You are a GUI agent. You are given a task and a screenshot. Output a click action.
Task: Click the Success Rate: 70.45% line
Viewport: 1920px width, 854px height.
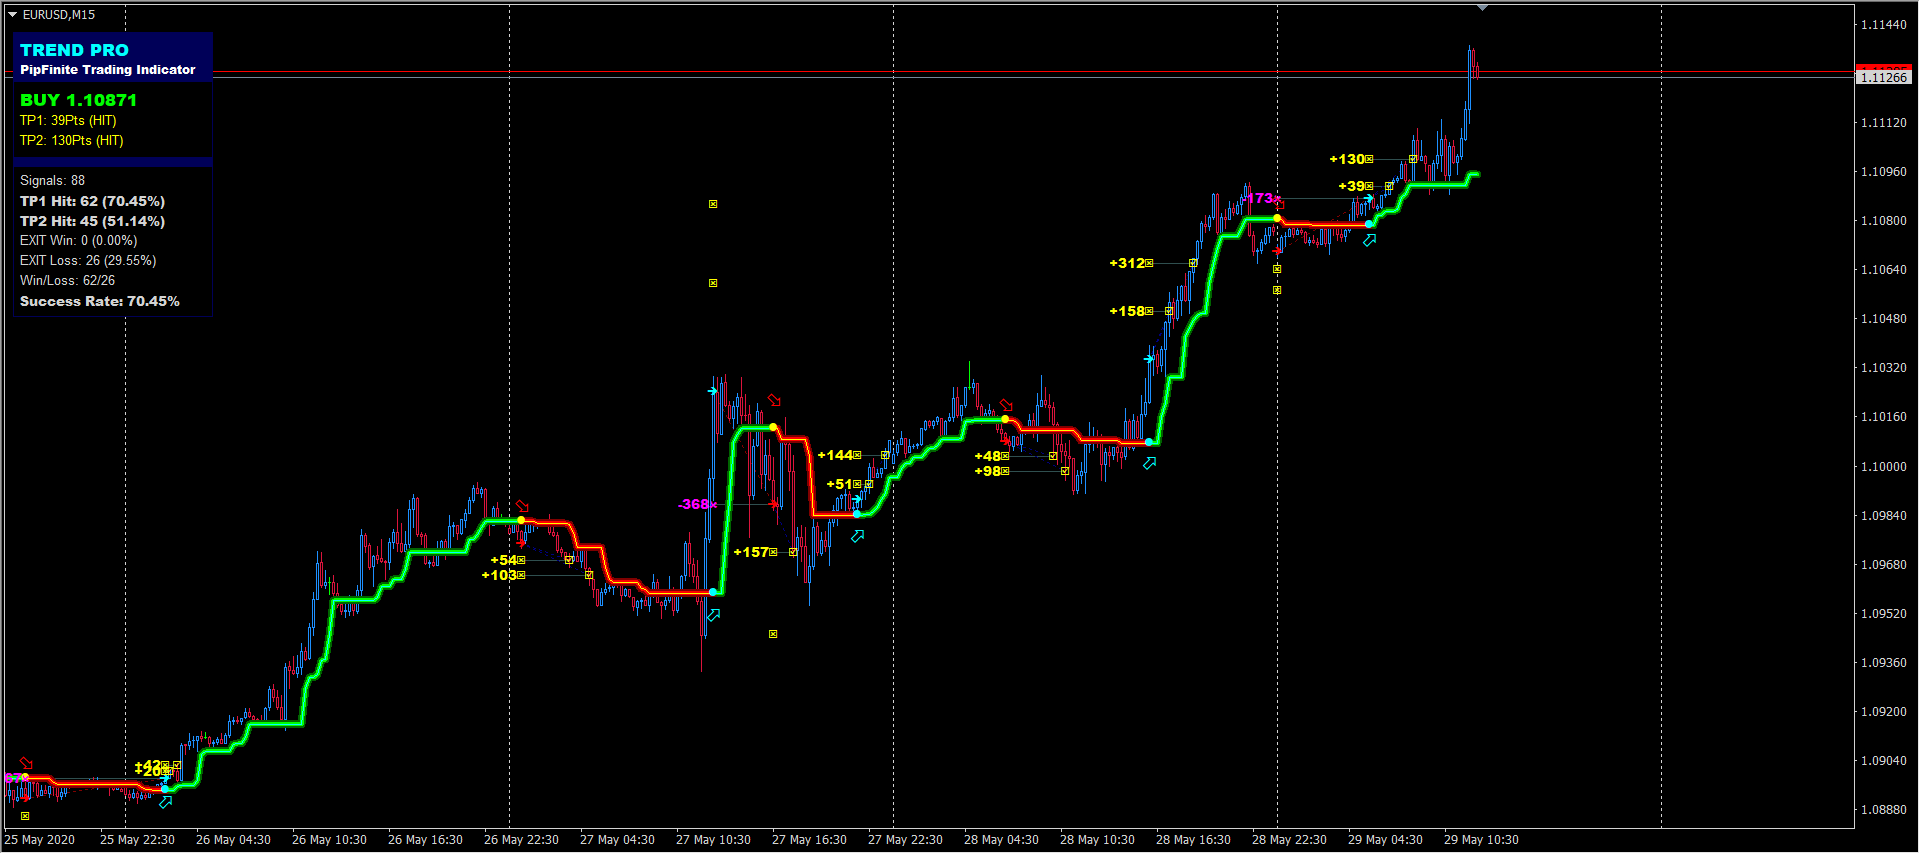coord(100,301)
